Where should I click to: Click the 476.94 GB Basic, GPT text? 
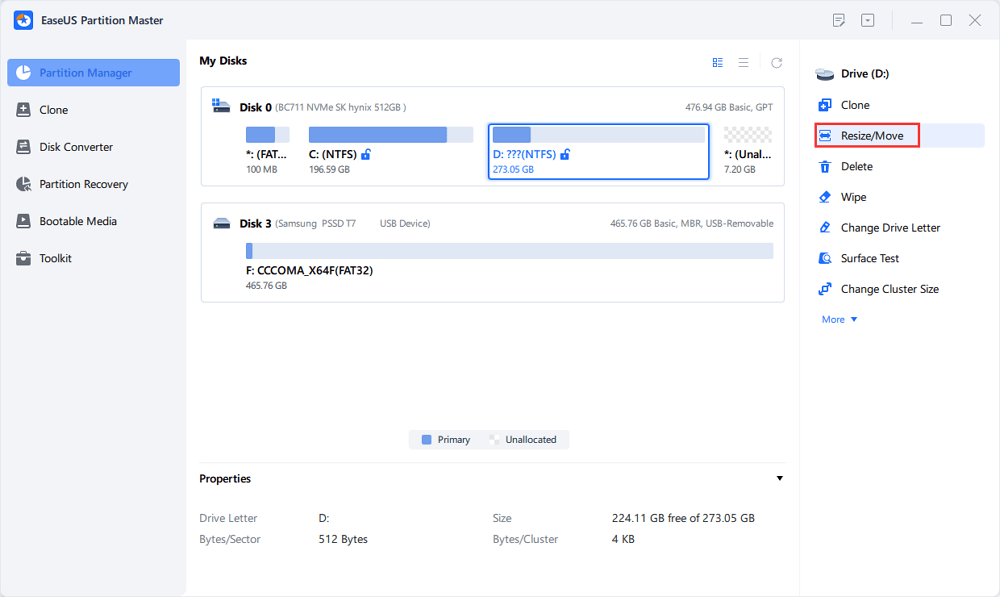pos(729,107)
